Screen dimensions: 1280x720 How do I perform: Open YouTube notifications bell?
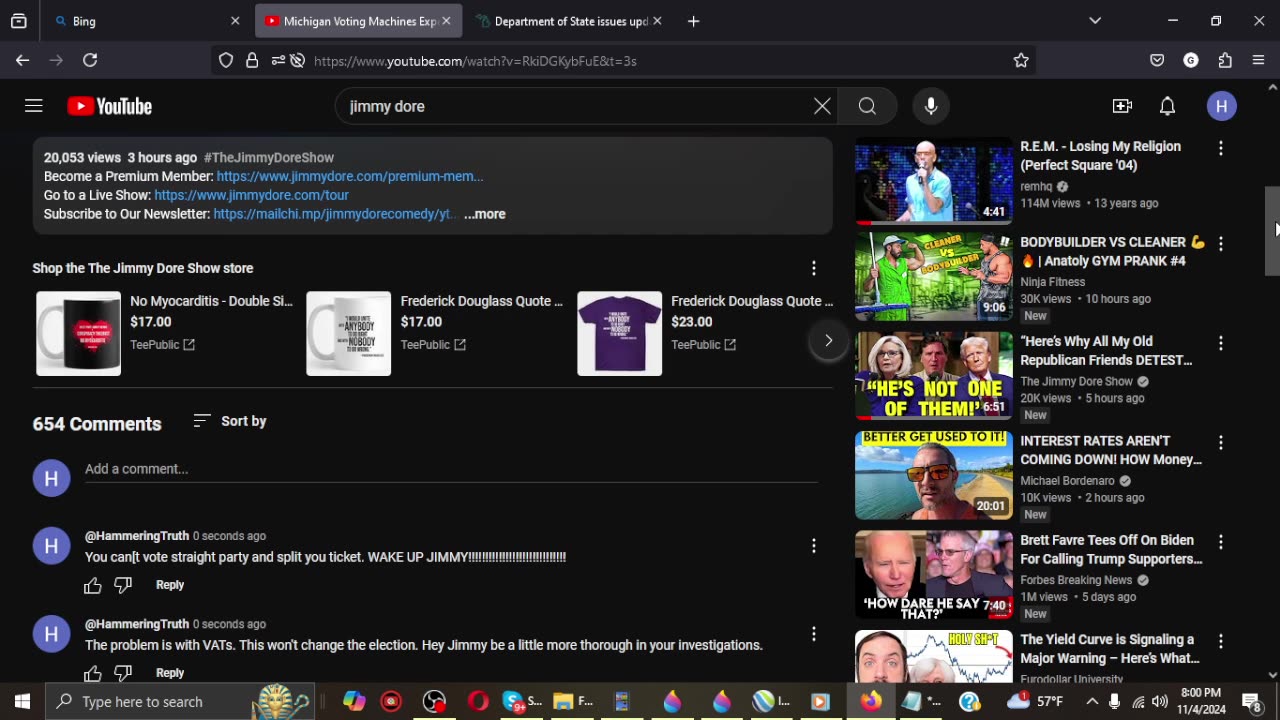point(1167,106)
